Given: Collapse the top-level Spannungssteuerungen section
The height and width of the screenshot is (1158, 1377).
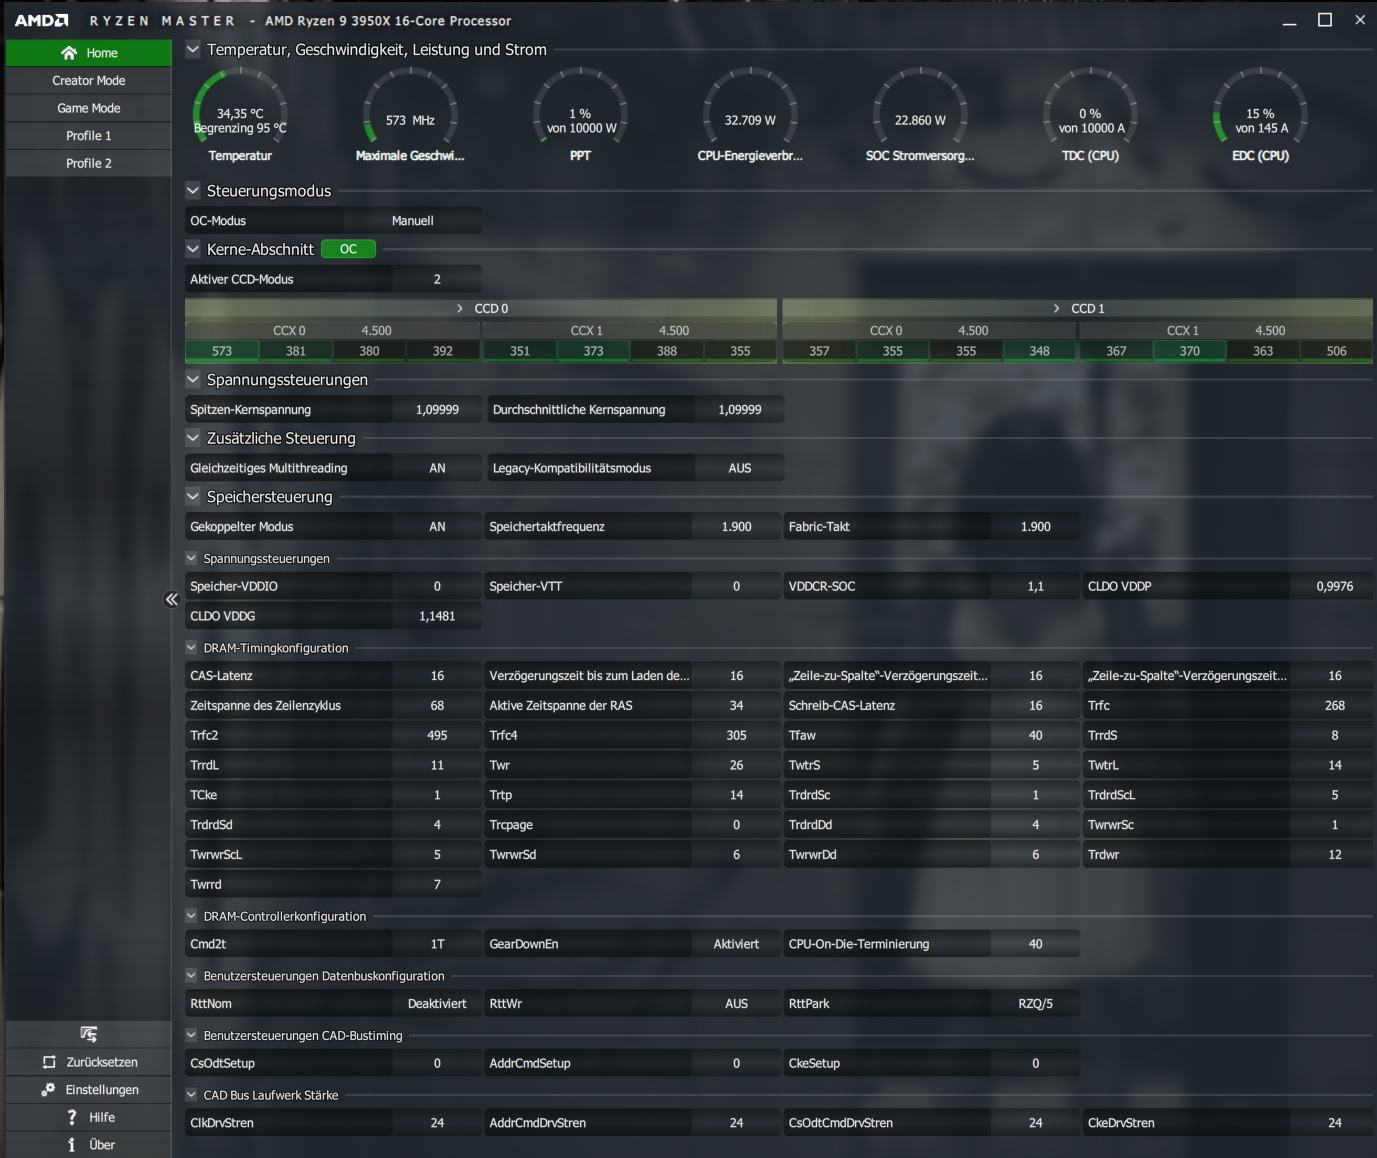Looking at the screenshot, I should (x=193, y=379).
